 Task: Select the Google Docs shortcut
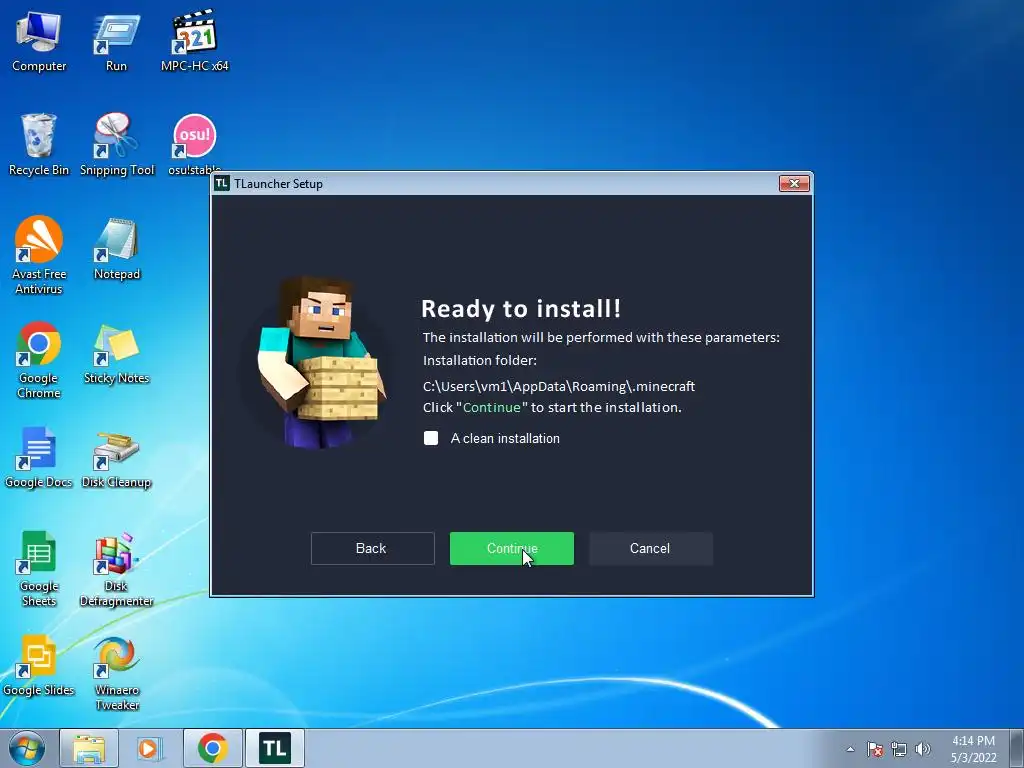pos(39,457)
